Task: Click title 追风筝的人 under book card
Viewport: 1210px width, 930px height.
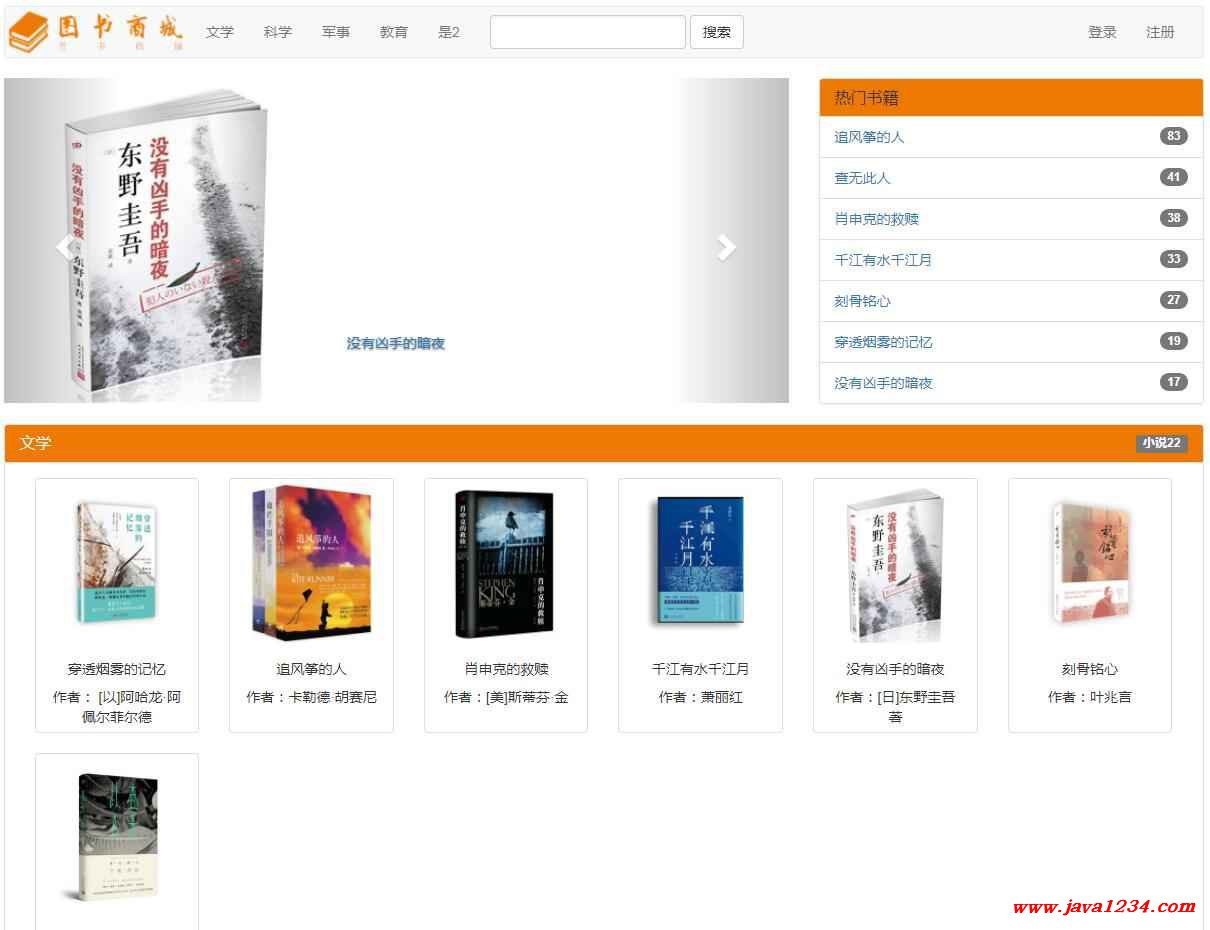Action: click(311, 669)
